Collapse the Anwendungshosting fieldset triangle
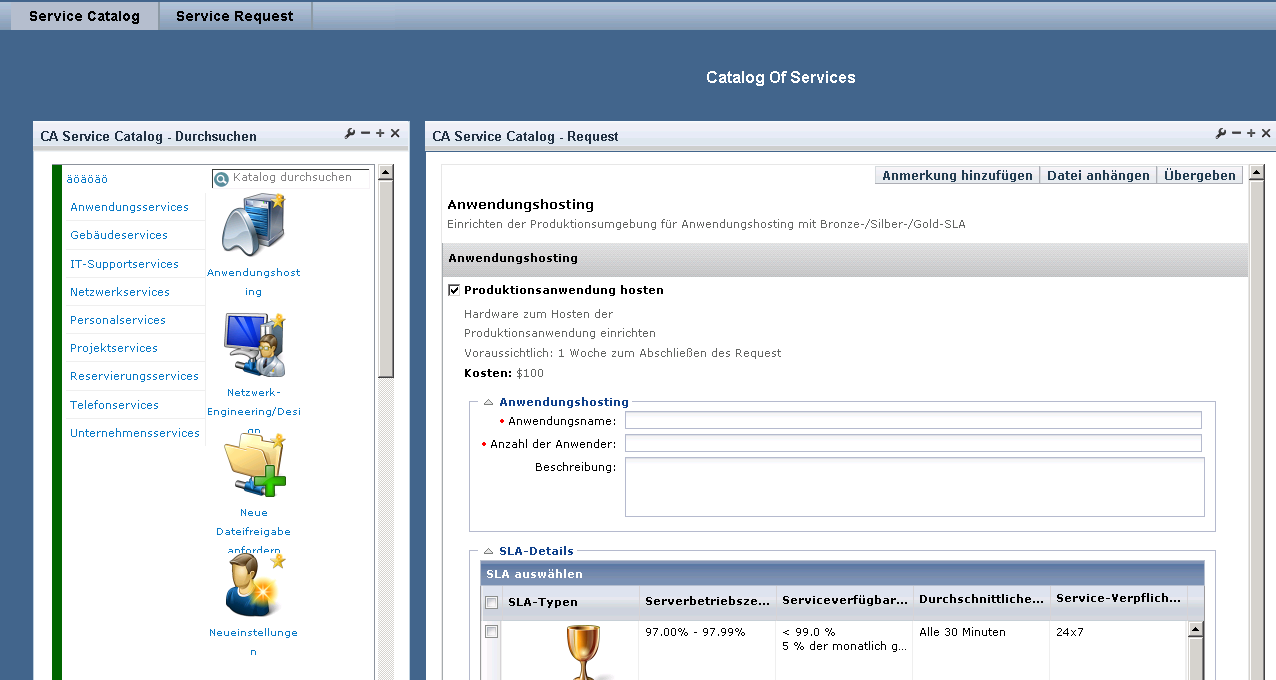1276x680 pixels. point(489,402)
